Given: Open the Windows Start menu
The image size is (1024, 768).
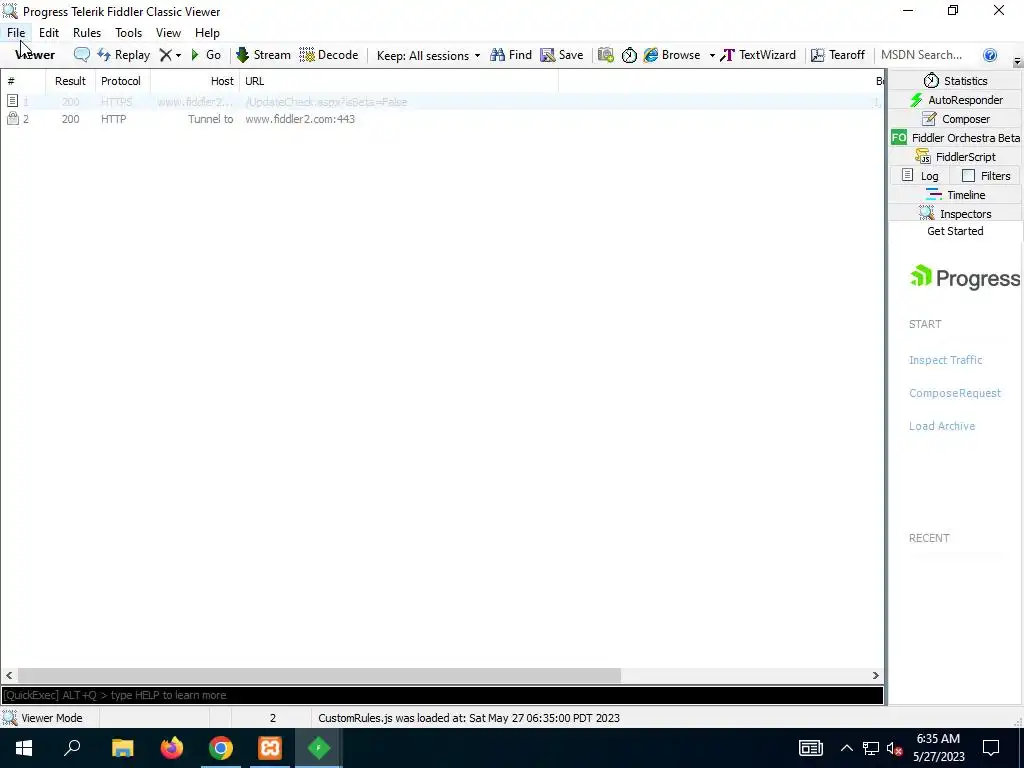Looking at the screenshot, I should point(24,748).
